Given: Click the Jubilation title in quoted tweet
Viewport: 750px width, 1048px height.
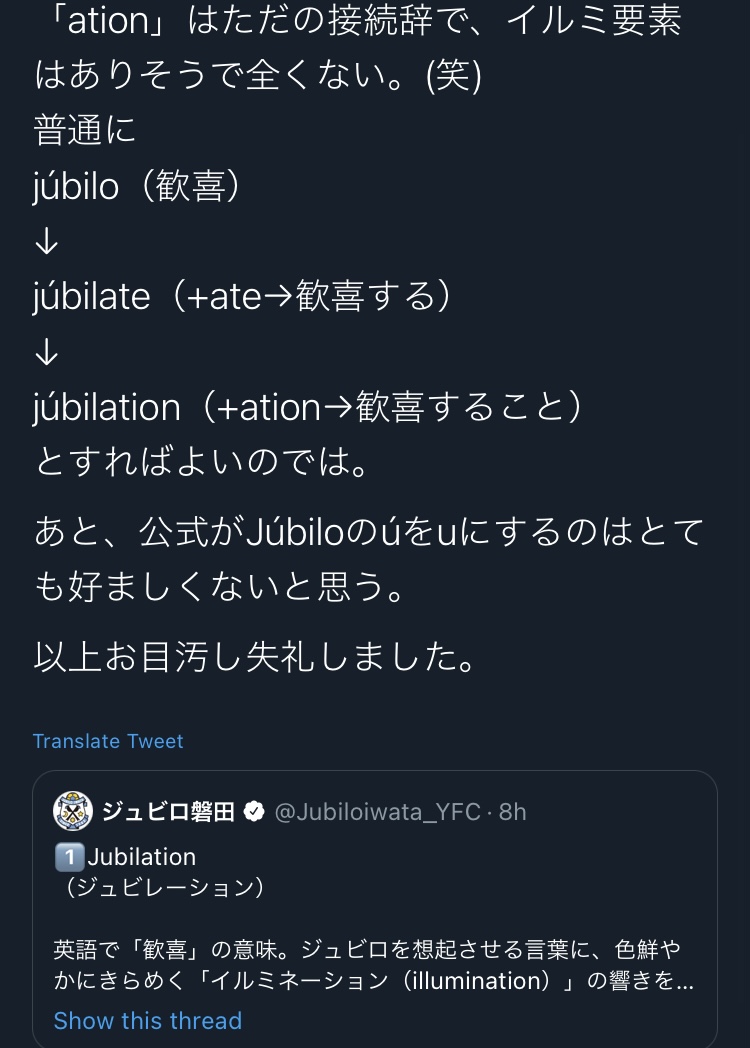Looking at the screenshot, I should coord(142,857).
